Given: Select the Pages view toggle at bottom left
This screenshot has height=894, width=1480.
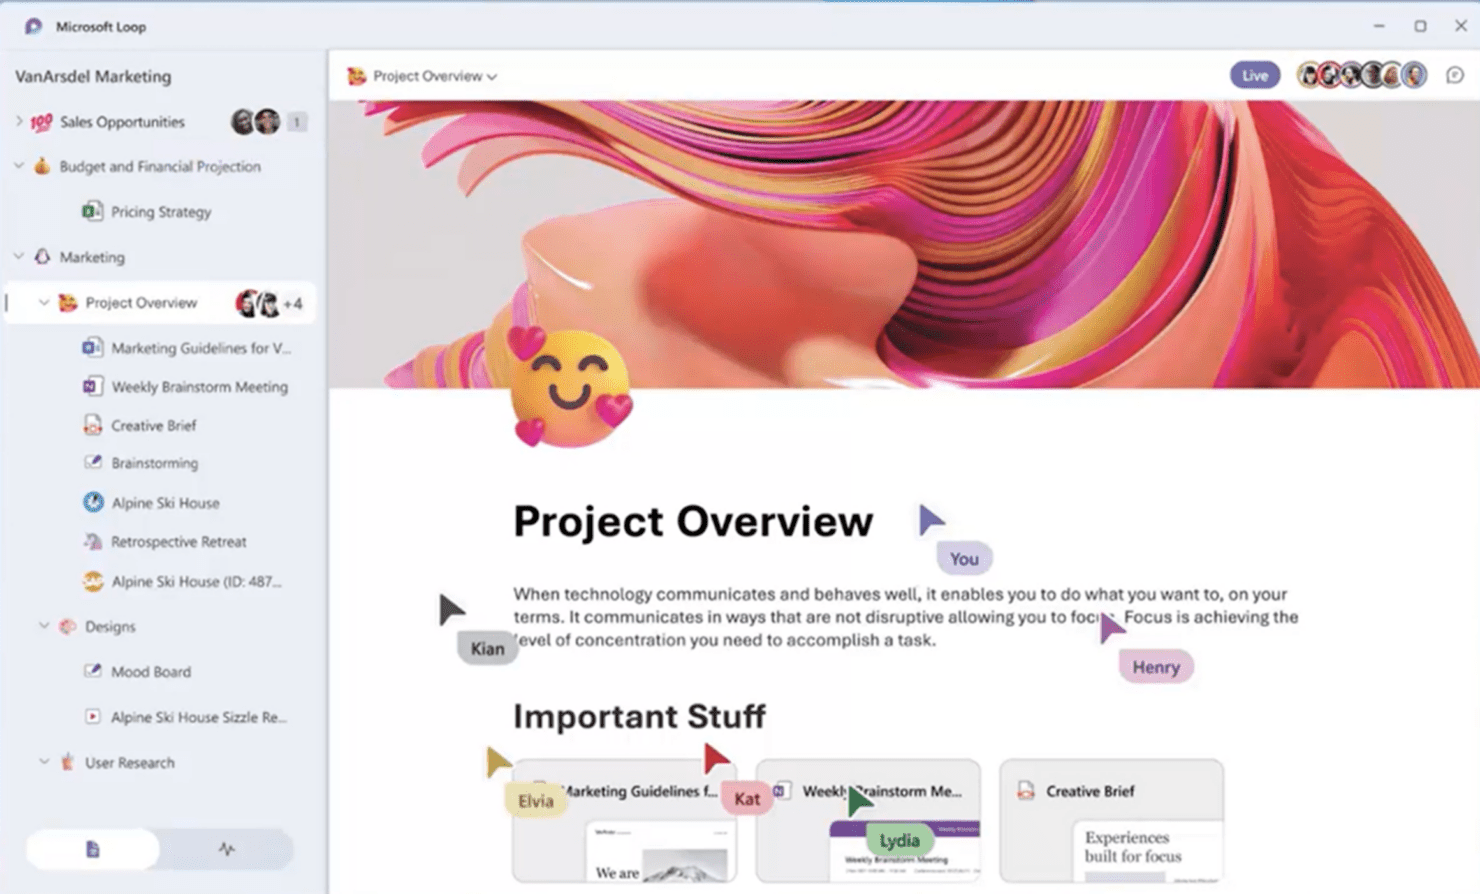Looking at the screenshot, I should point(91,848).
